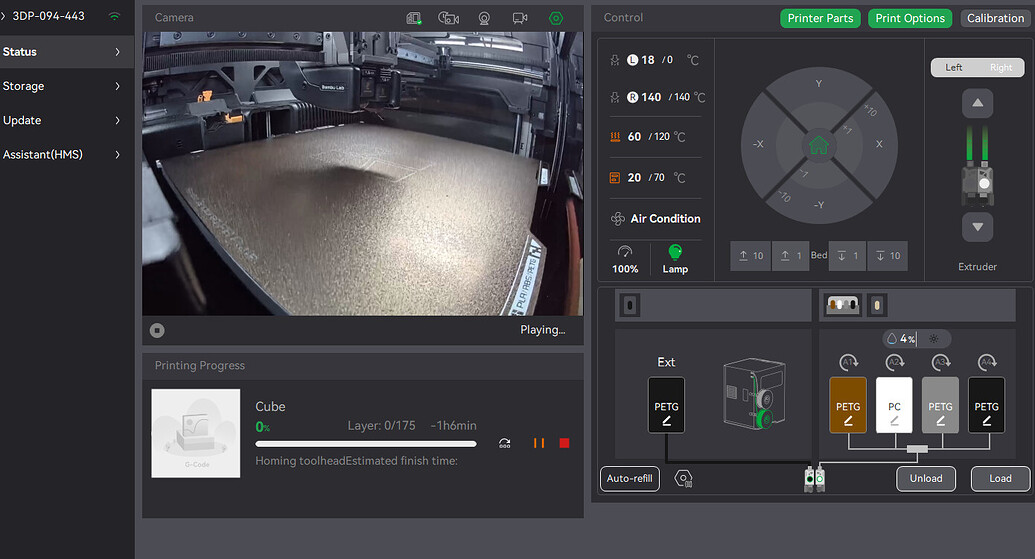Click the home axes icon
The width and height of the screenshot is (1035, 559).
pyautogui.click(x=818, y=145)
